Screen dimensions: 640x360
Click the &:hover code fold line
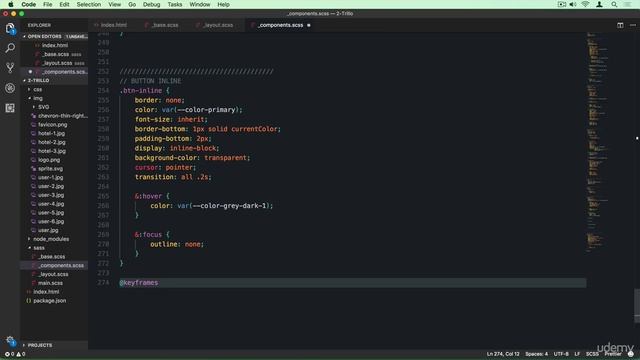pos(152,196)
